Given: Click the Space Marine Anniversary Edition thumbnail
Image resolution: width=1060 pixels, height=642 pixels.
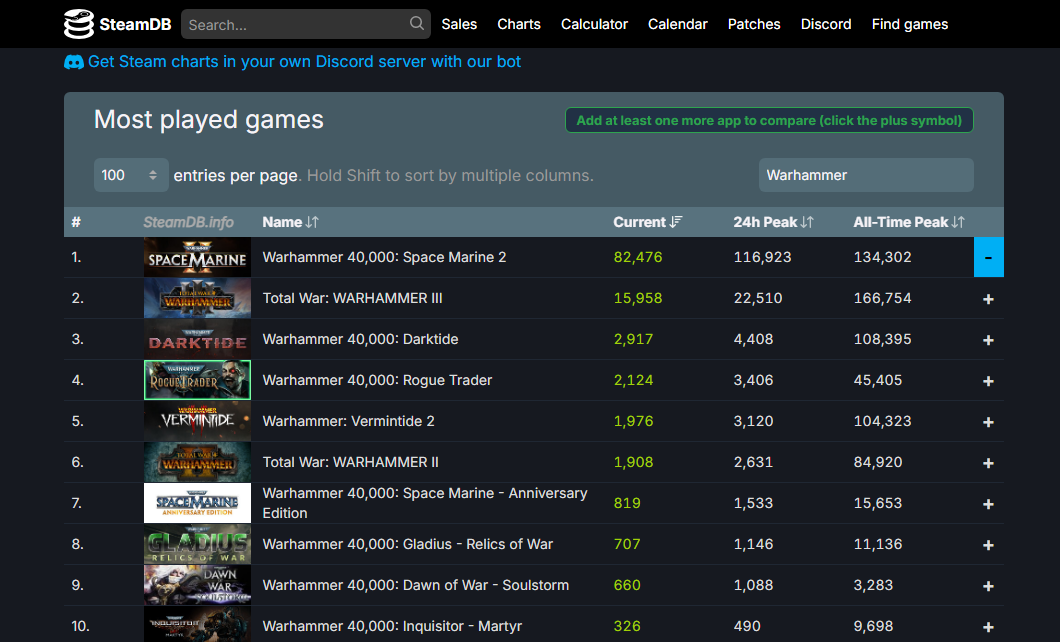Looking at the screenshot, I should (197, 503).
